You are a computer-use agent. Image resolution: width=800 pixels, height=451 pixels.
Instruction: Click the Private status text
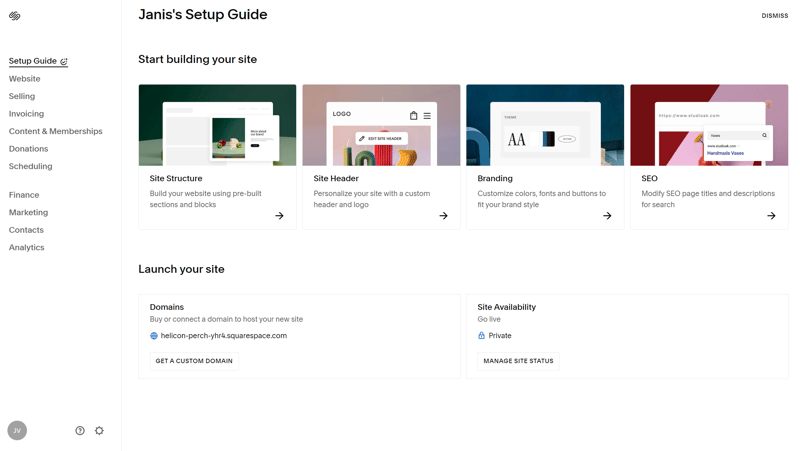coord(500,336)
